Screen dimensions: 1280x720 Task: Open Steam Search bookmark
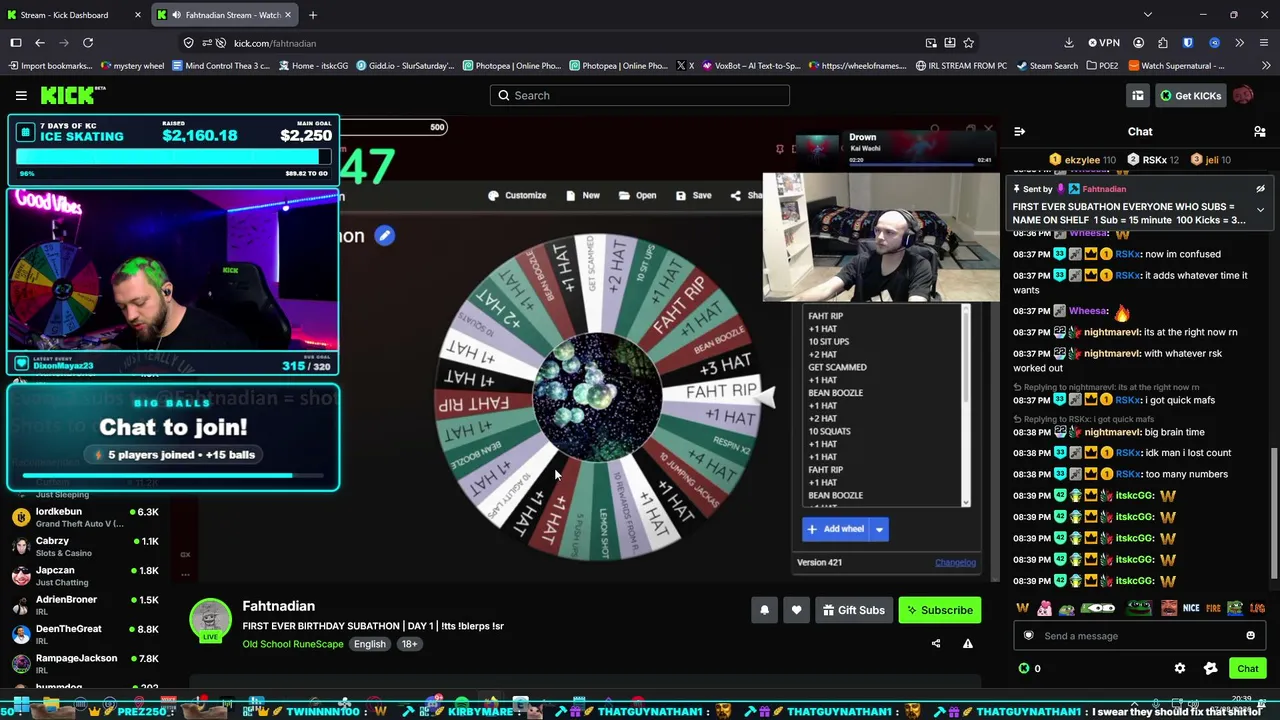(1048, 66)
